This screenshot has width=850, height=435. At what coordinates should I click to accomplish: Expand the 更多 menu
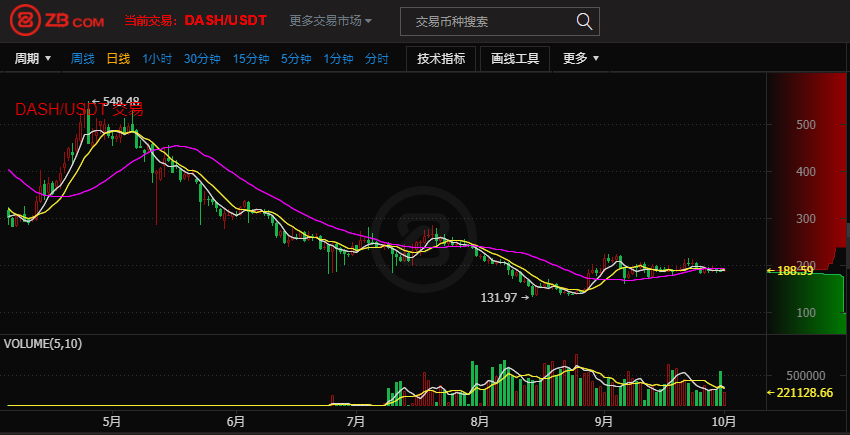point(581,59)
